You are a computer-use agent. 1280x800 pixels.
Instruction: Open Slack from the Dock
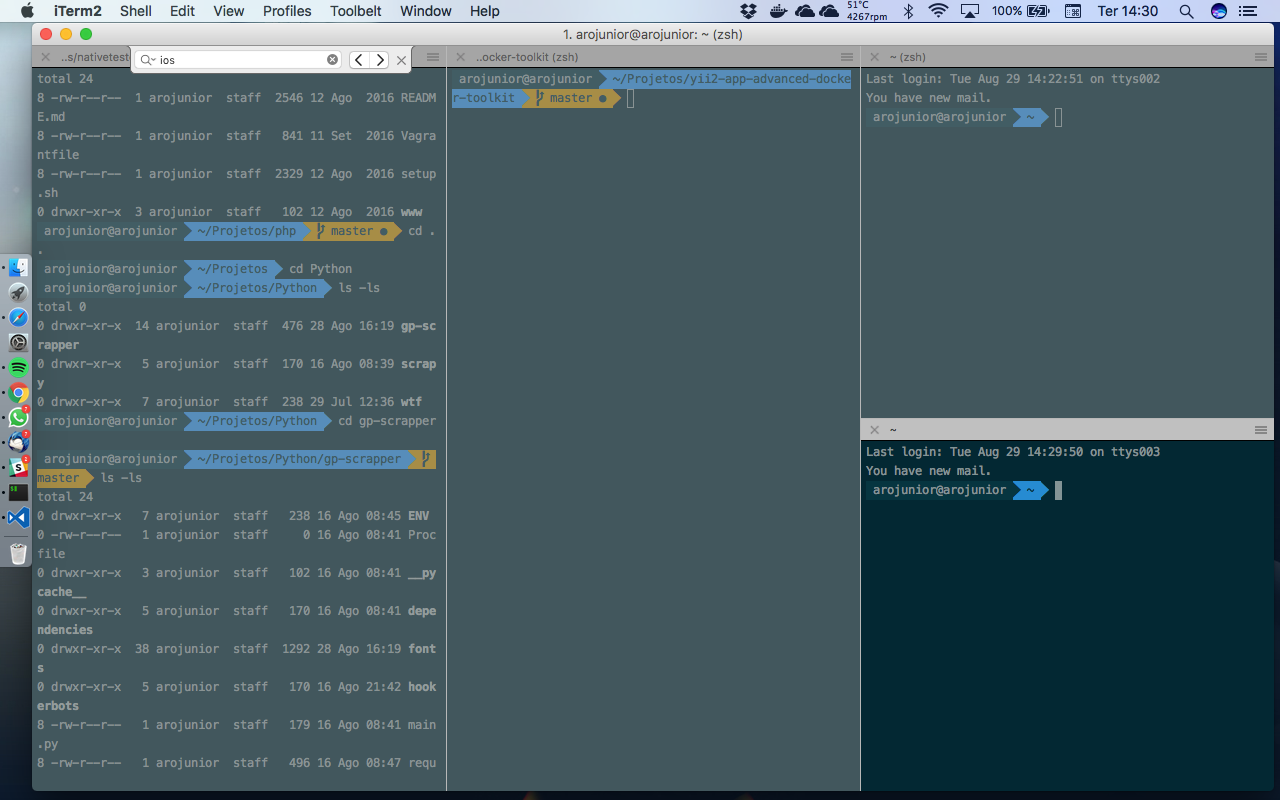point(19,467)
